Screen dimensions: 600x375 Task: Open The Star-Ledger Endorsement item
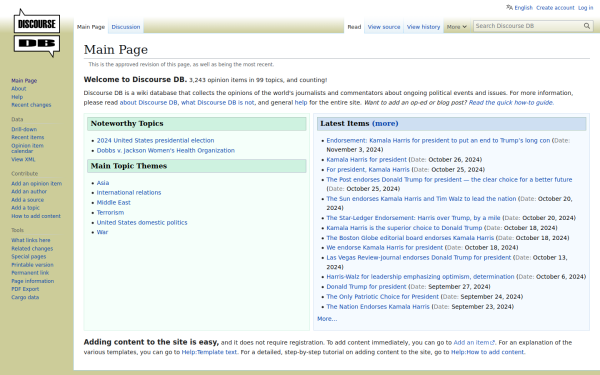(x=413, y=218)
